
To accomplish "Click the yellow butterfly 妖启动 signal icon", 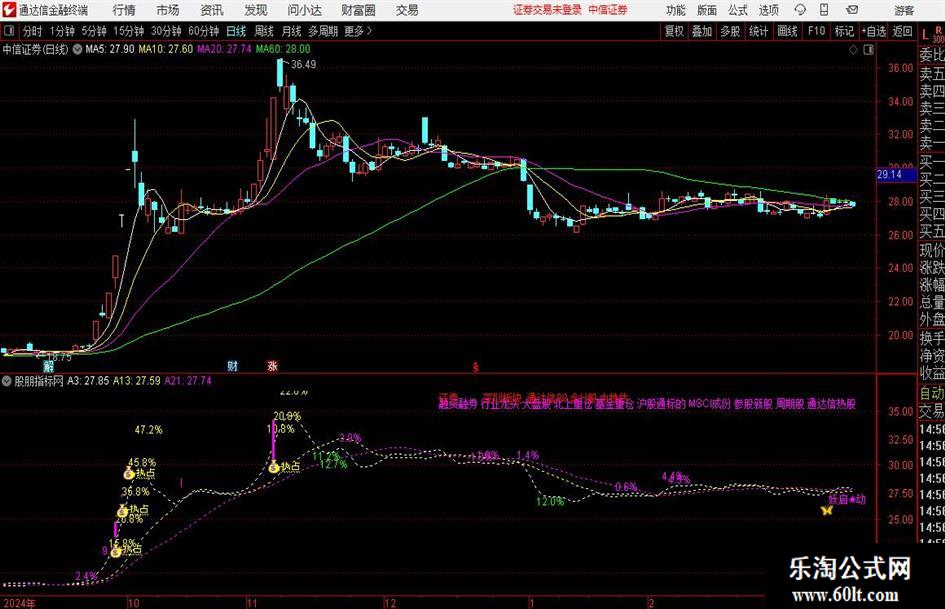I will click(827, 510).
